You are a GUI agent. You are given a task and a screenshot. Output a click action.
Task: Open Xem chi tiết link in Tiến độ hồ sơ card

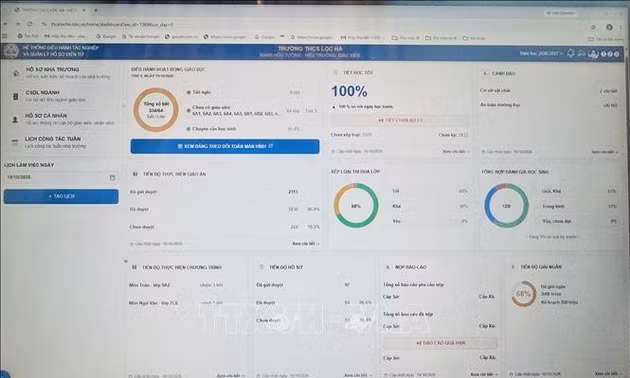pyautogui.click(x=358, y=375)
